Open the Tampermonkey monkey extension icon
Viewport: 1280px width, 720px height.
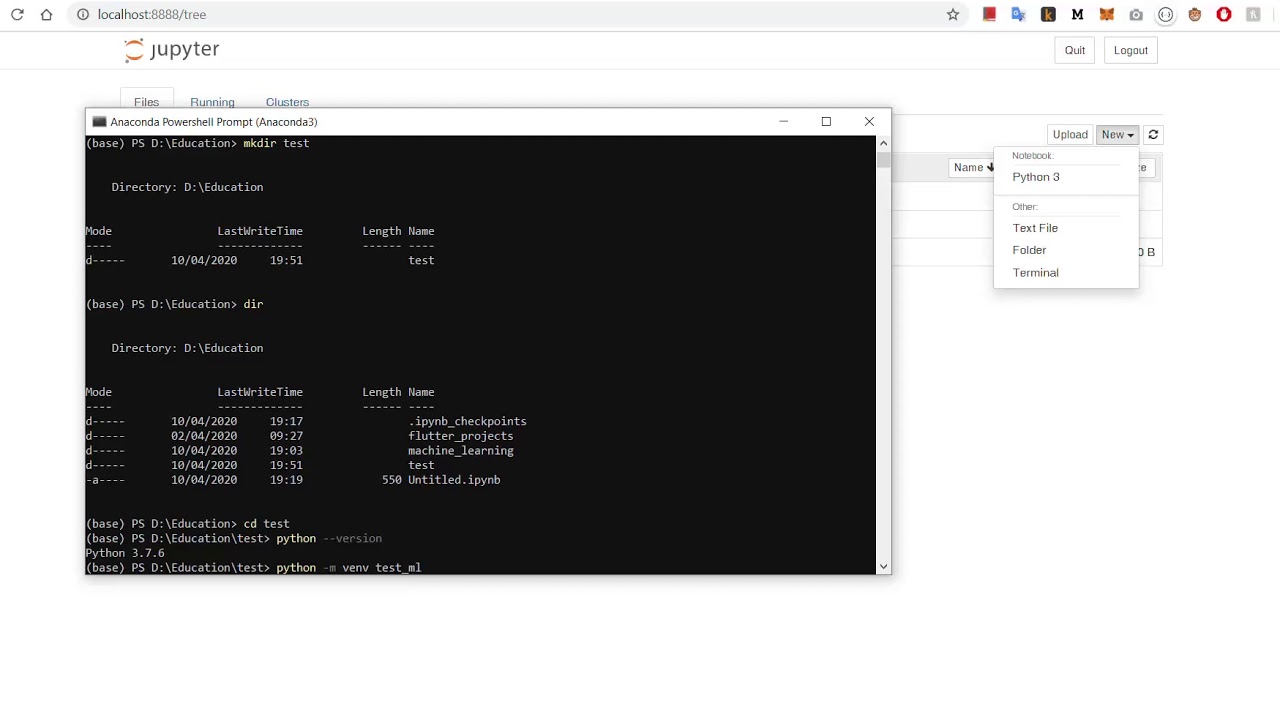click(x=1194, y=15)
